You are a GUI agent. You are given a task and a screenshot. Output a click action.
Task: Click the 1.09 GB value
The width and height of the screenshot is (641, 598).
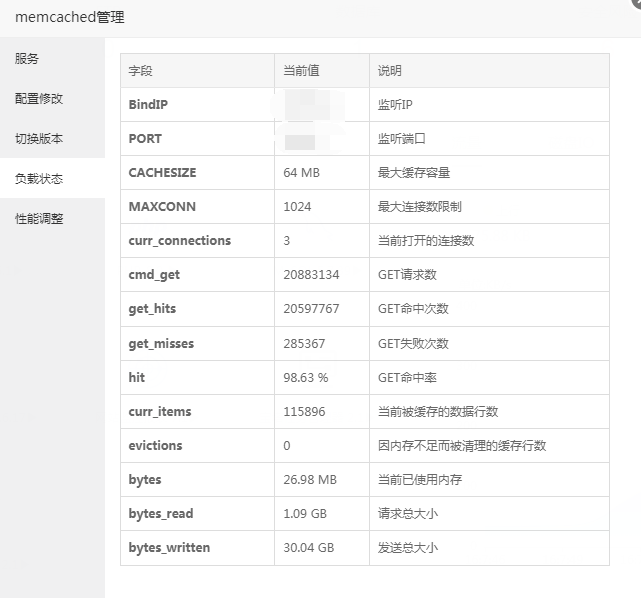pyautogui.click(x=305, y=513)
